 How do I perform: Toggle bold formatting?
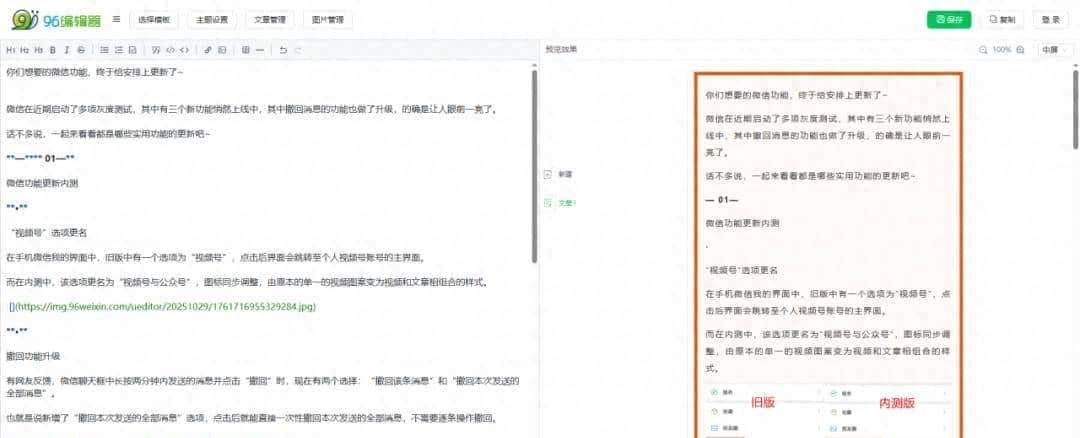(x=52, y=50)
